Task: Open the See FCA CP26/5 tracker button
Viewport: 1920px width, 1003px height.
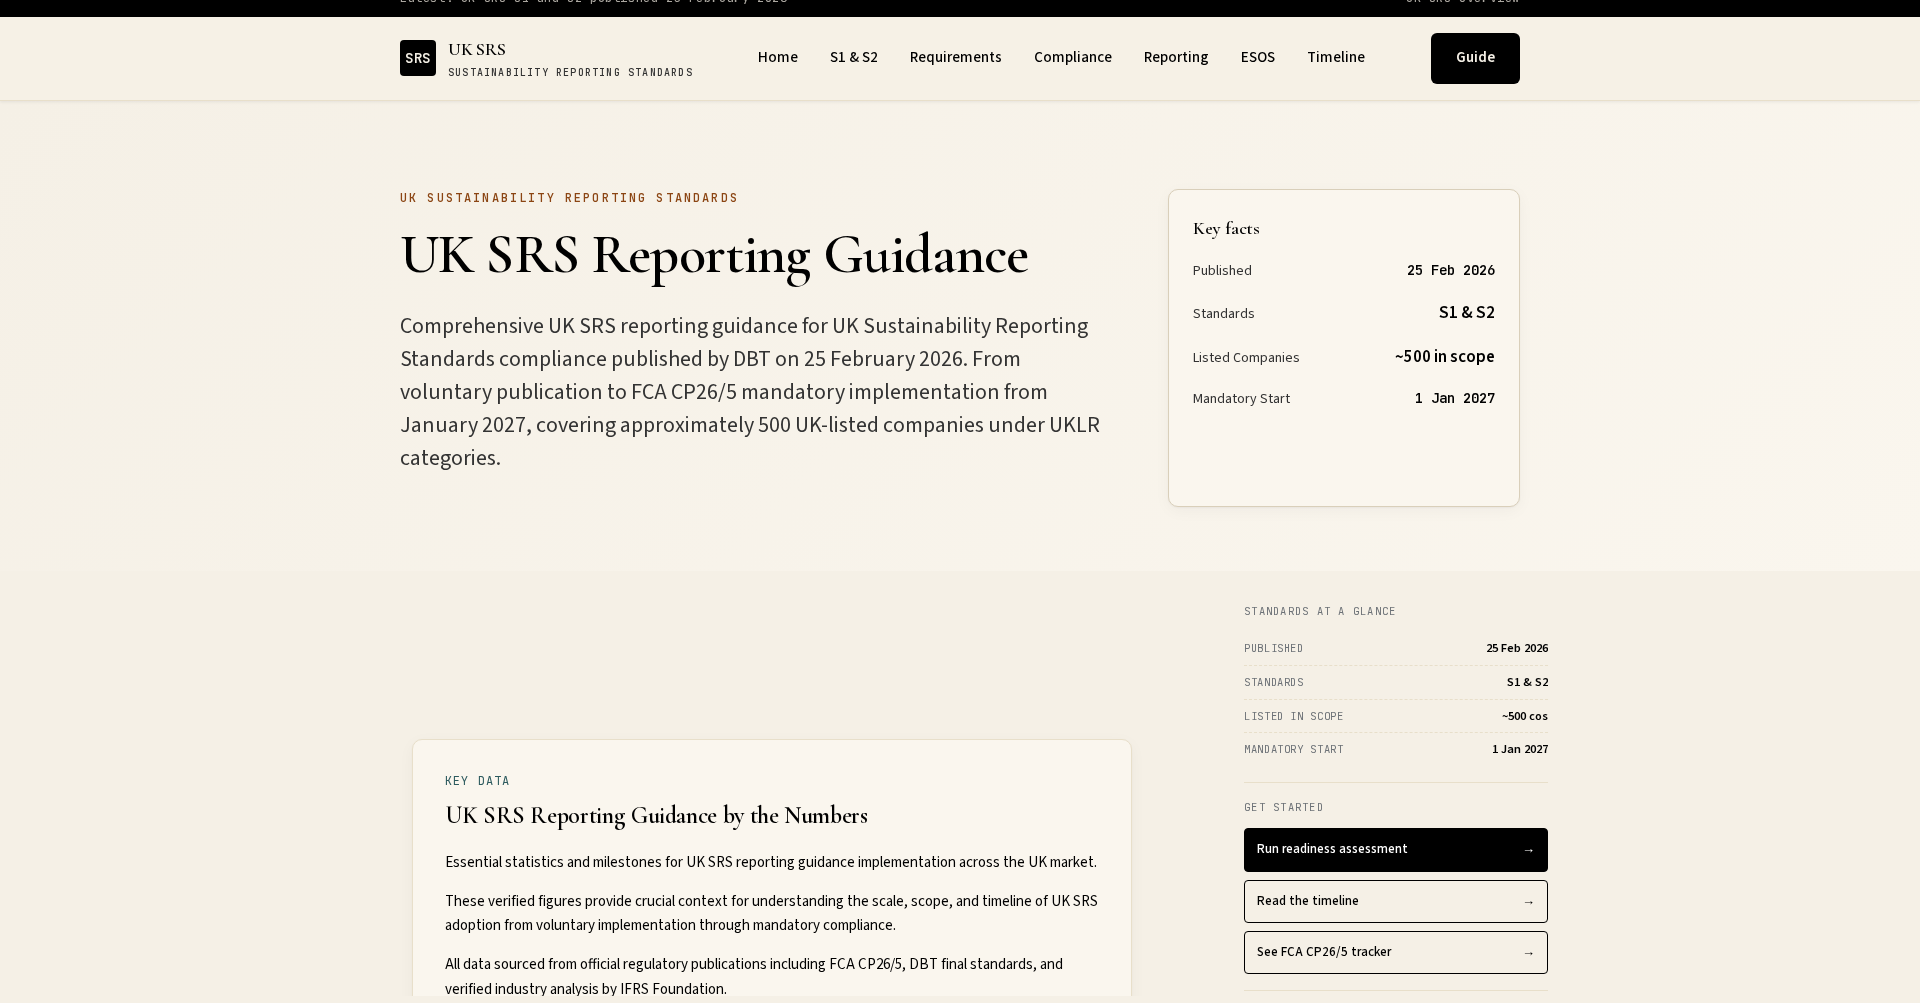Action: (1396, 953)
